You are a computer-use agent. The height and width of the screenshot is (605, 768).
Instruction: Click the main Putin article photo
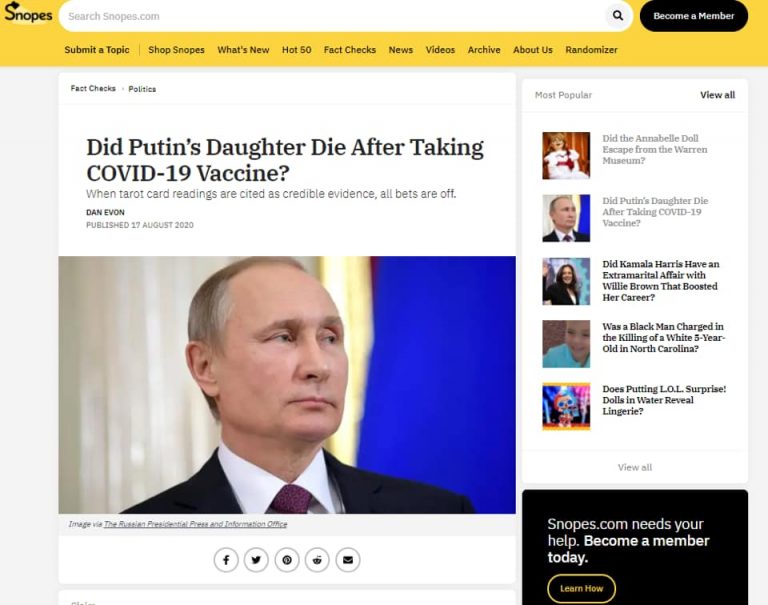click(287, 385)
